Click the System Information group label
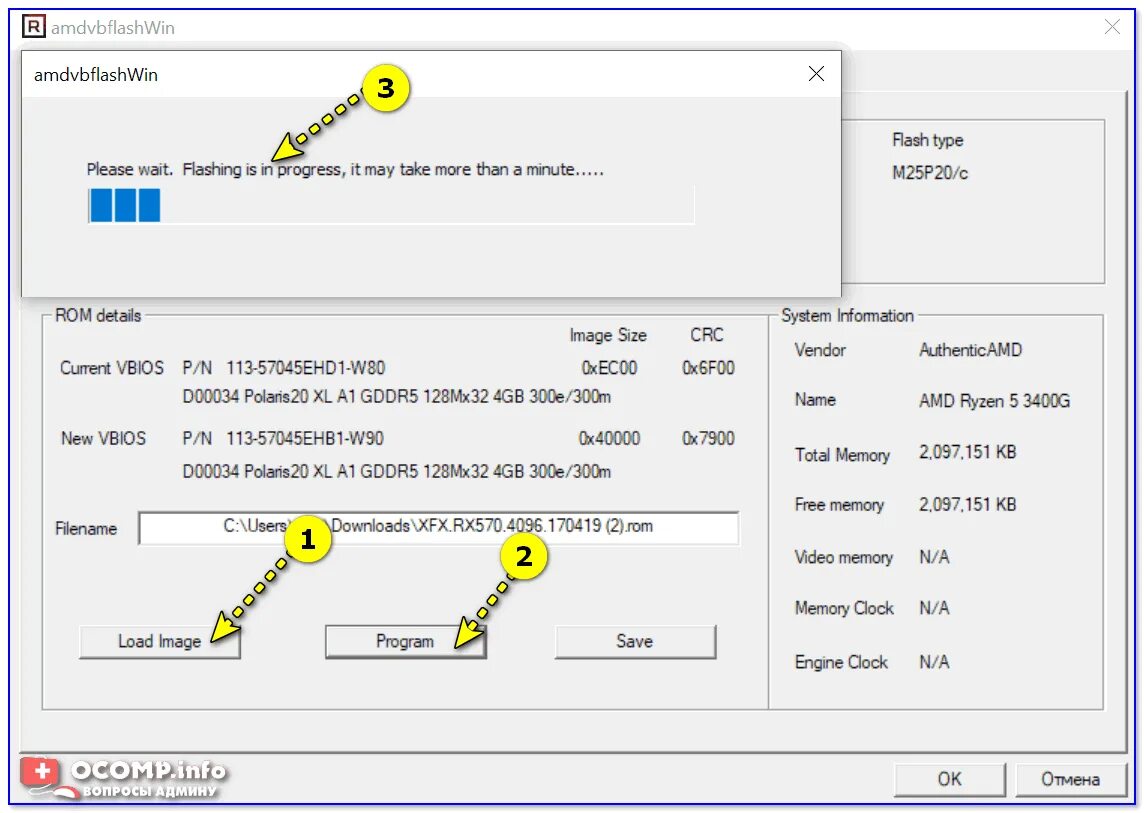The height and width of the screenshot is (813, 1144). pyautogui.click(x=847, y=315)
